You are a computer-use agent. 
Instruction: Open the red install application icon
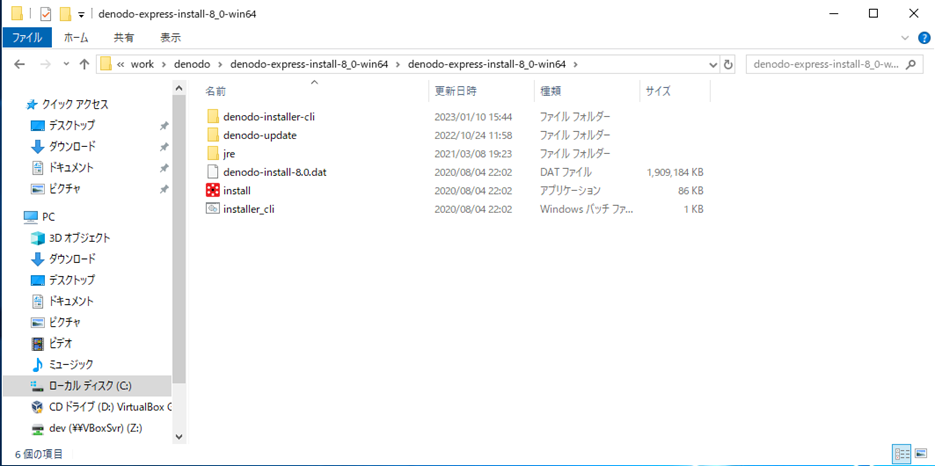pyautogui.click(x=212, y=190)
